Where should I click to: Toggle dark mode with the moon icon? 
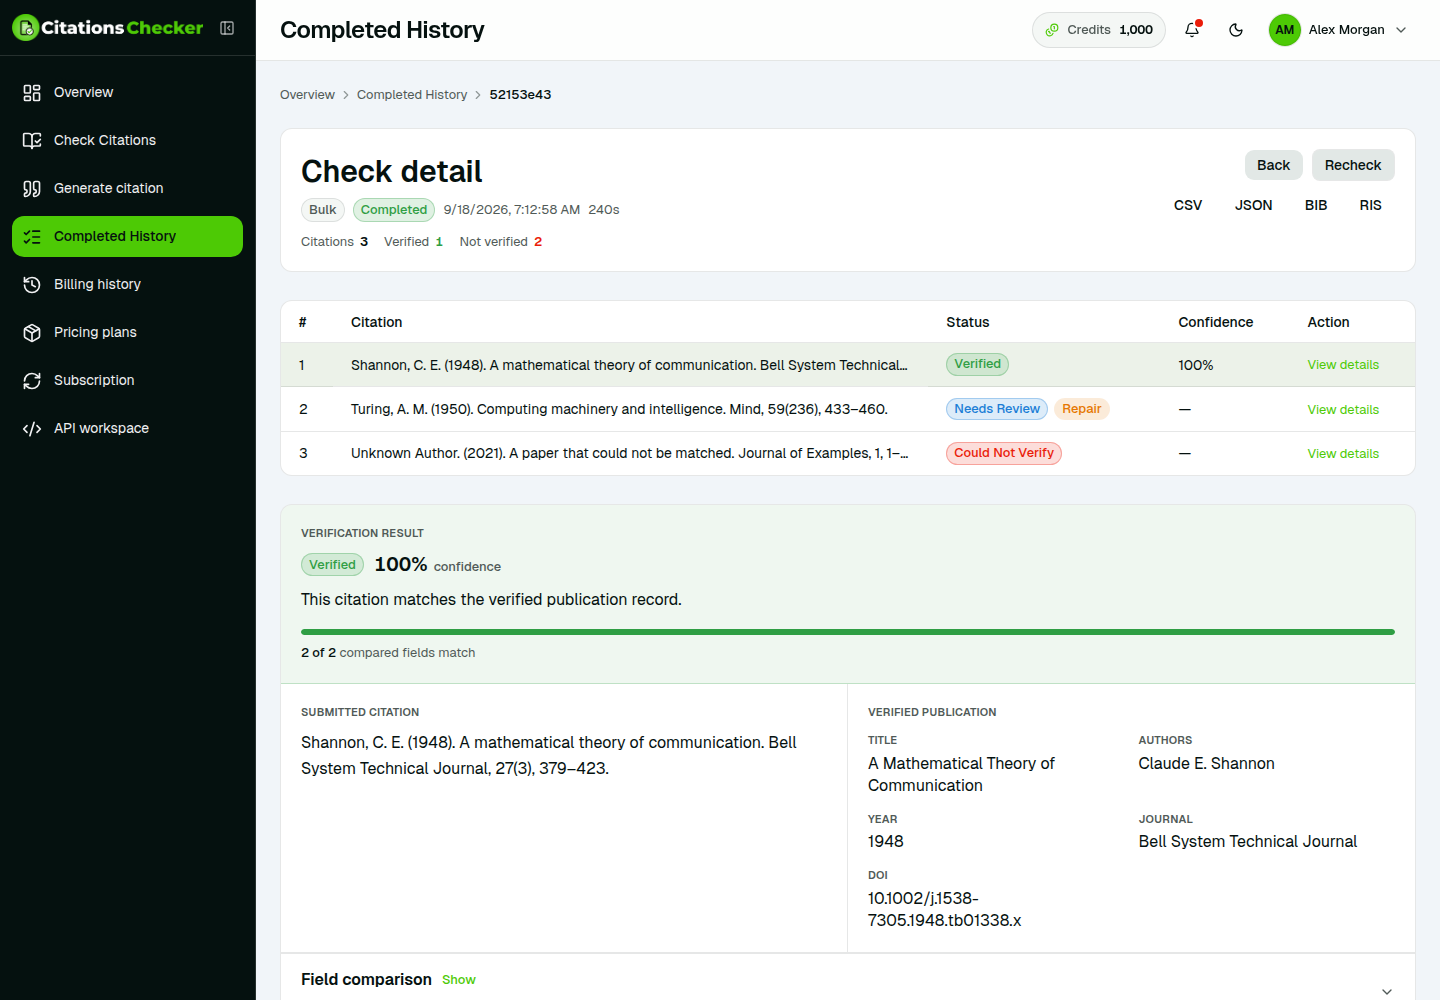coord(1236,30)
